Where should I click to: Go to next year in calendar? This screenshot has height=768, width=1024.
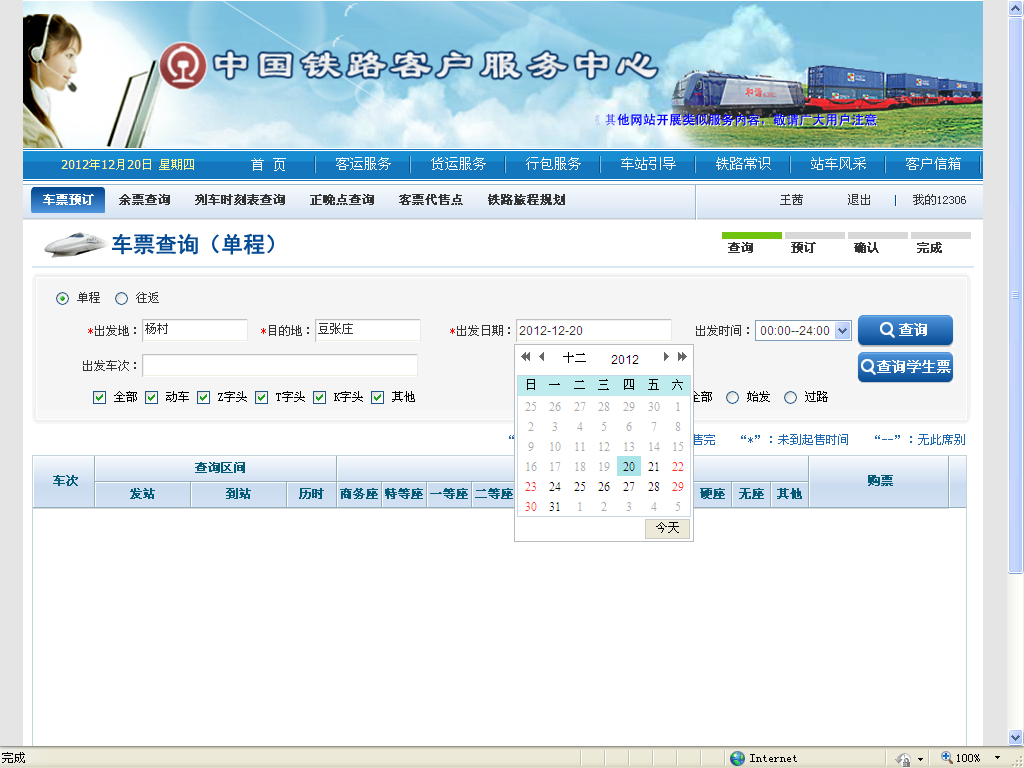click(682, 357)
